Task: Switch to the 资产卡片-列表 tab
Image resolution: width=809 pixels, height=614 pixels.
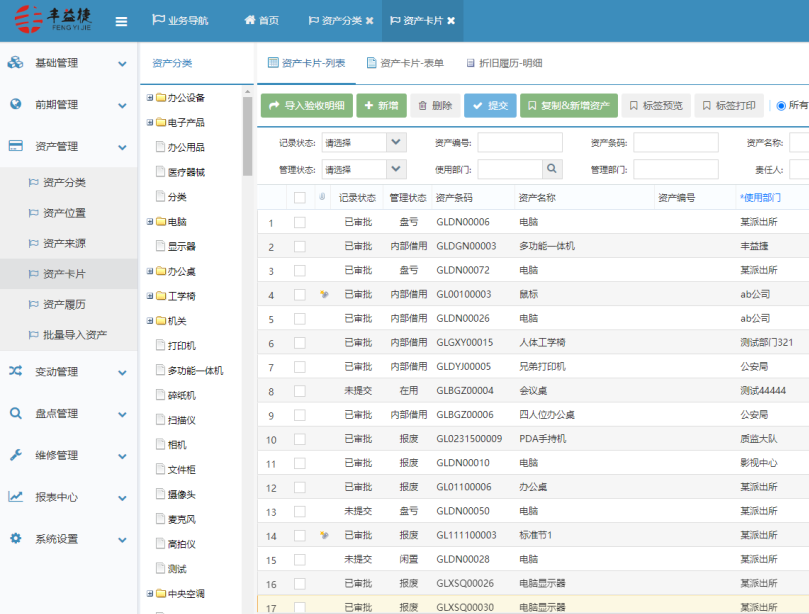Action: [x=306, y=63]
